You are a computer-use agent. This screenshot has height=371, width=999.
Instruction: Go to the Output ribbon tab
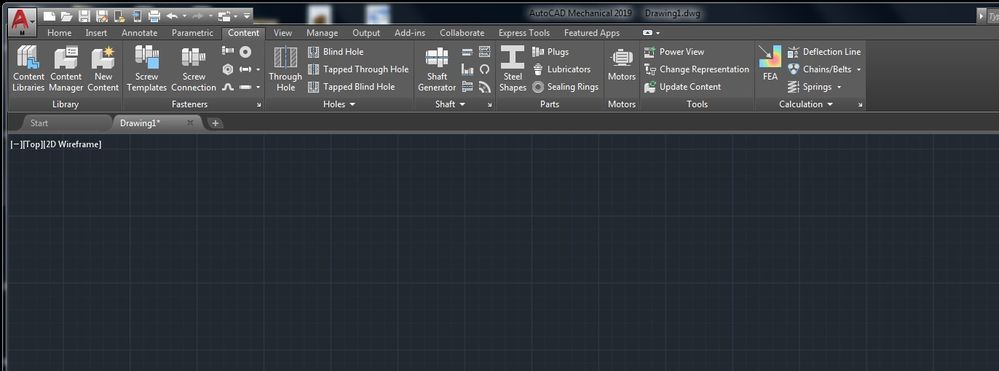click(366, 33)
